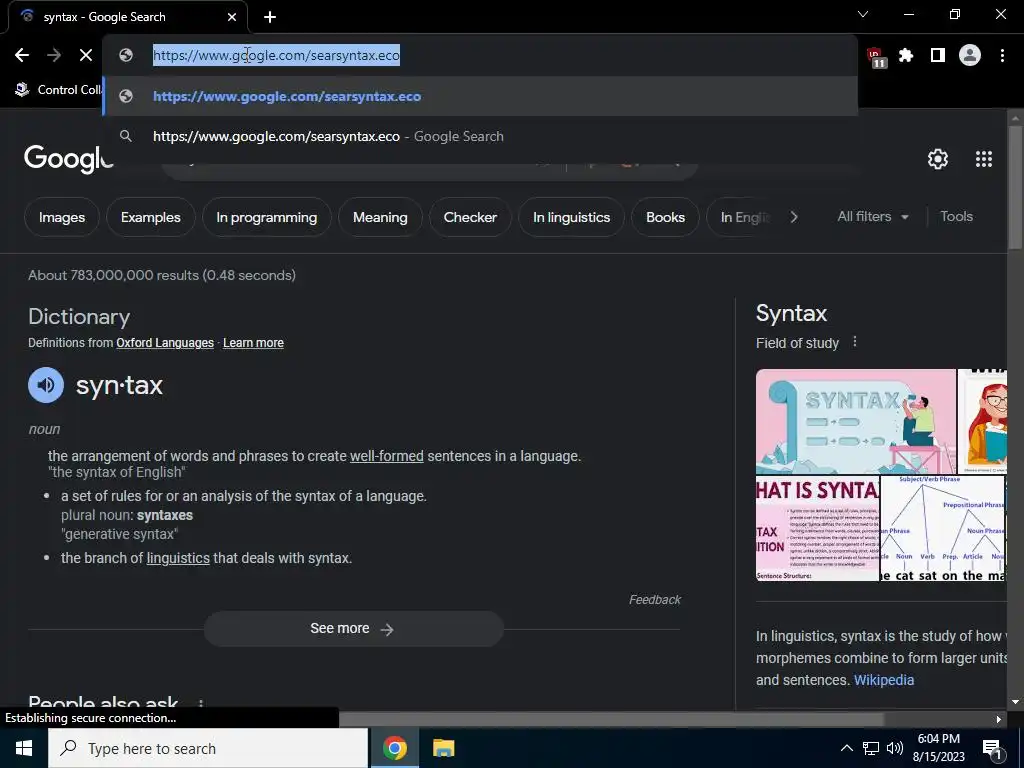Click the forward navigation arrow
The width and height of the screenshot is (1024, 768).
coord(54,56)
